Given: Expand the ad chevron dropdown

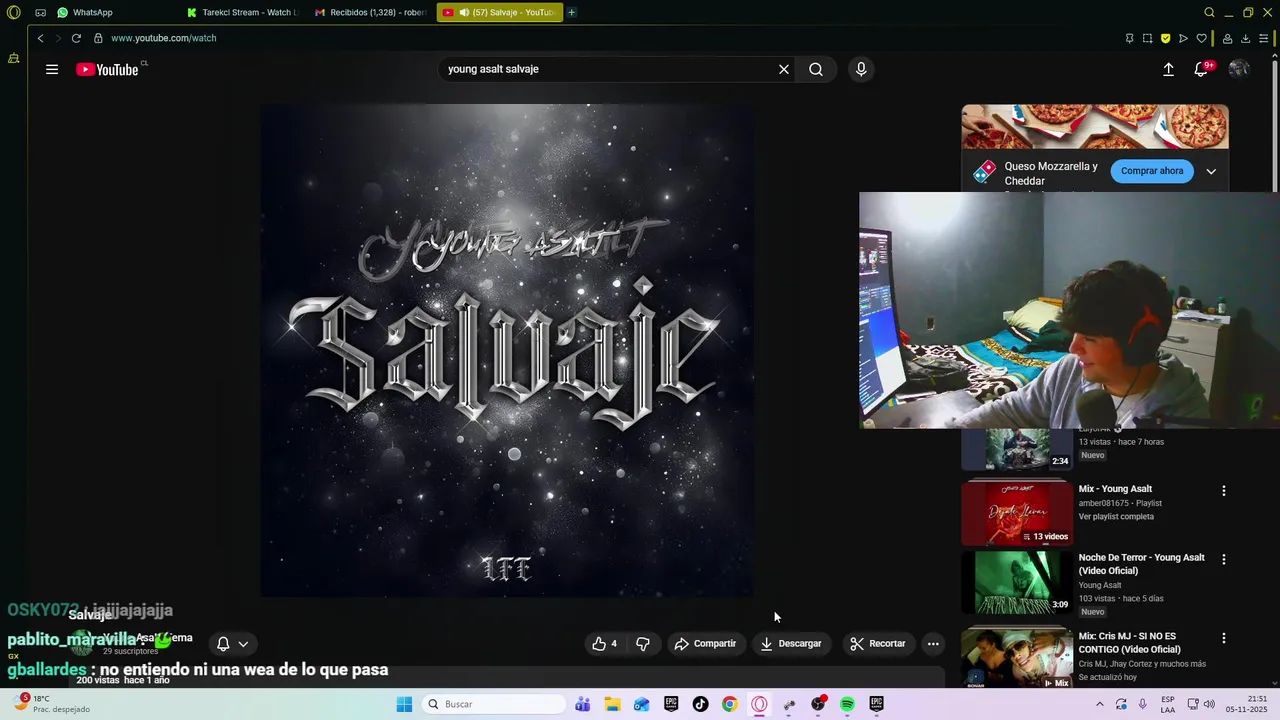Looking at the screenshot, I should pos(1211,171).
